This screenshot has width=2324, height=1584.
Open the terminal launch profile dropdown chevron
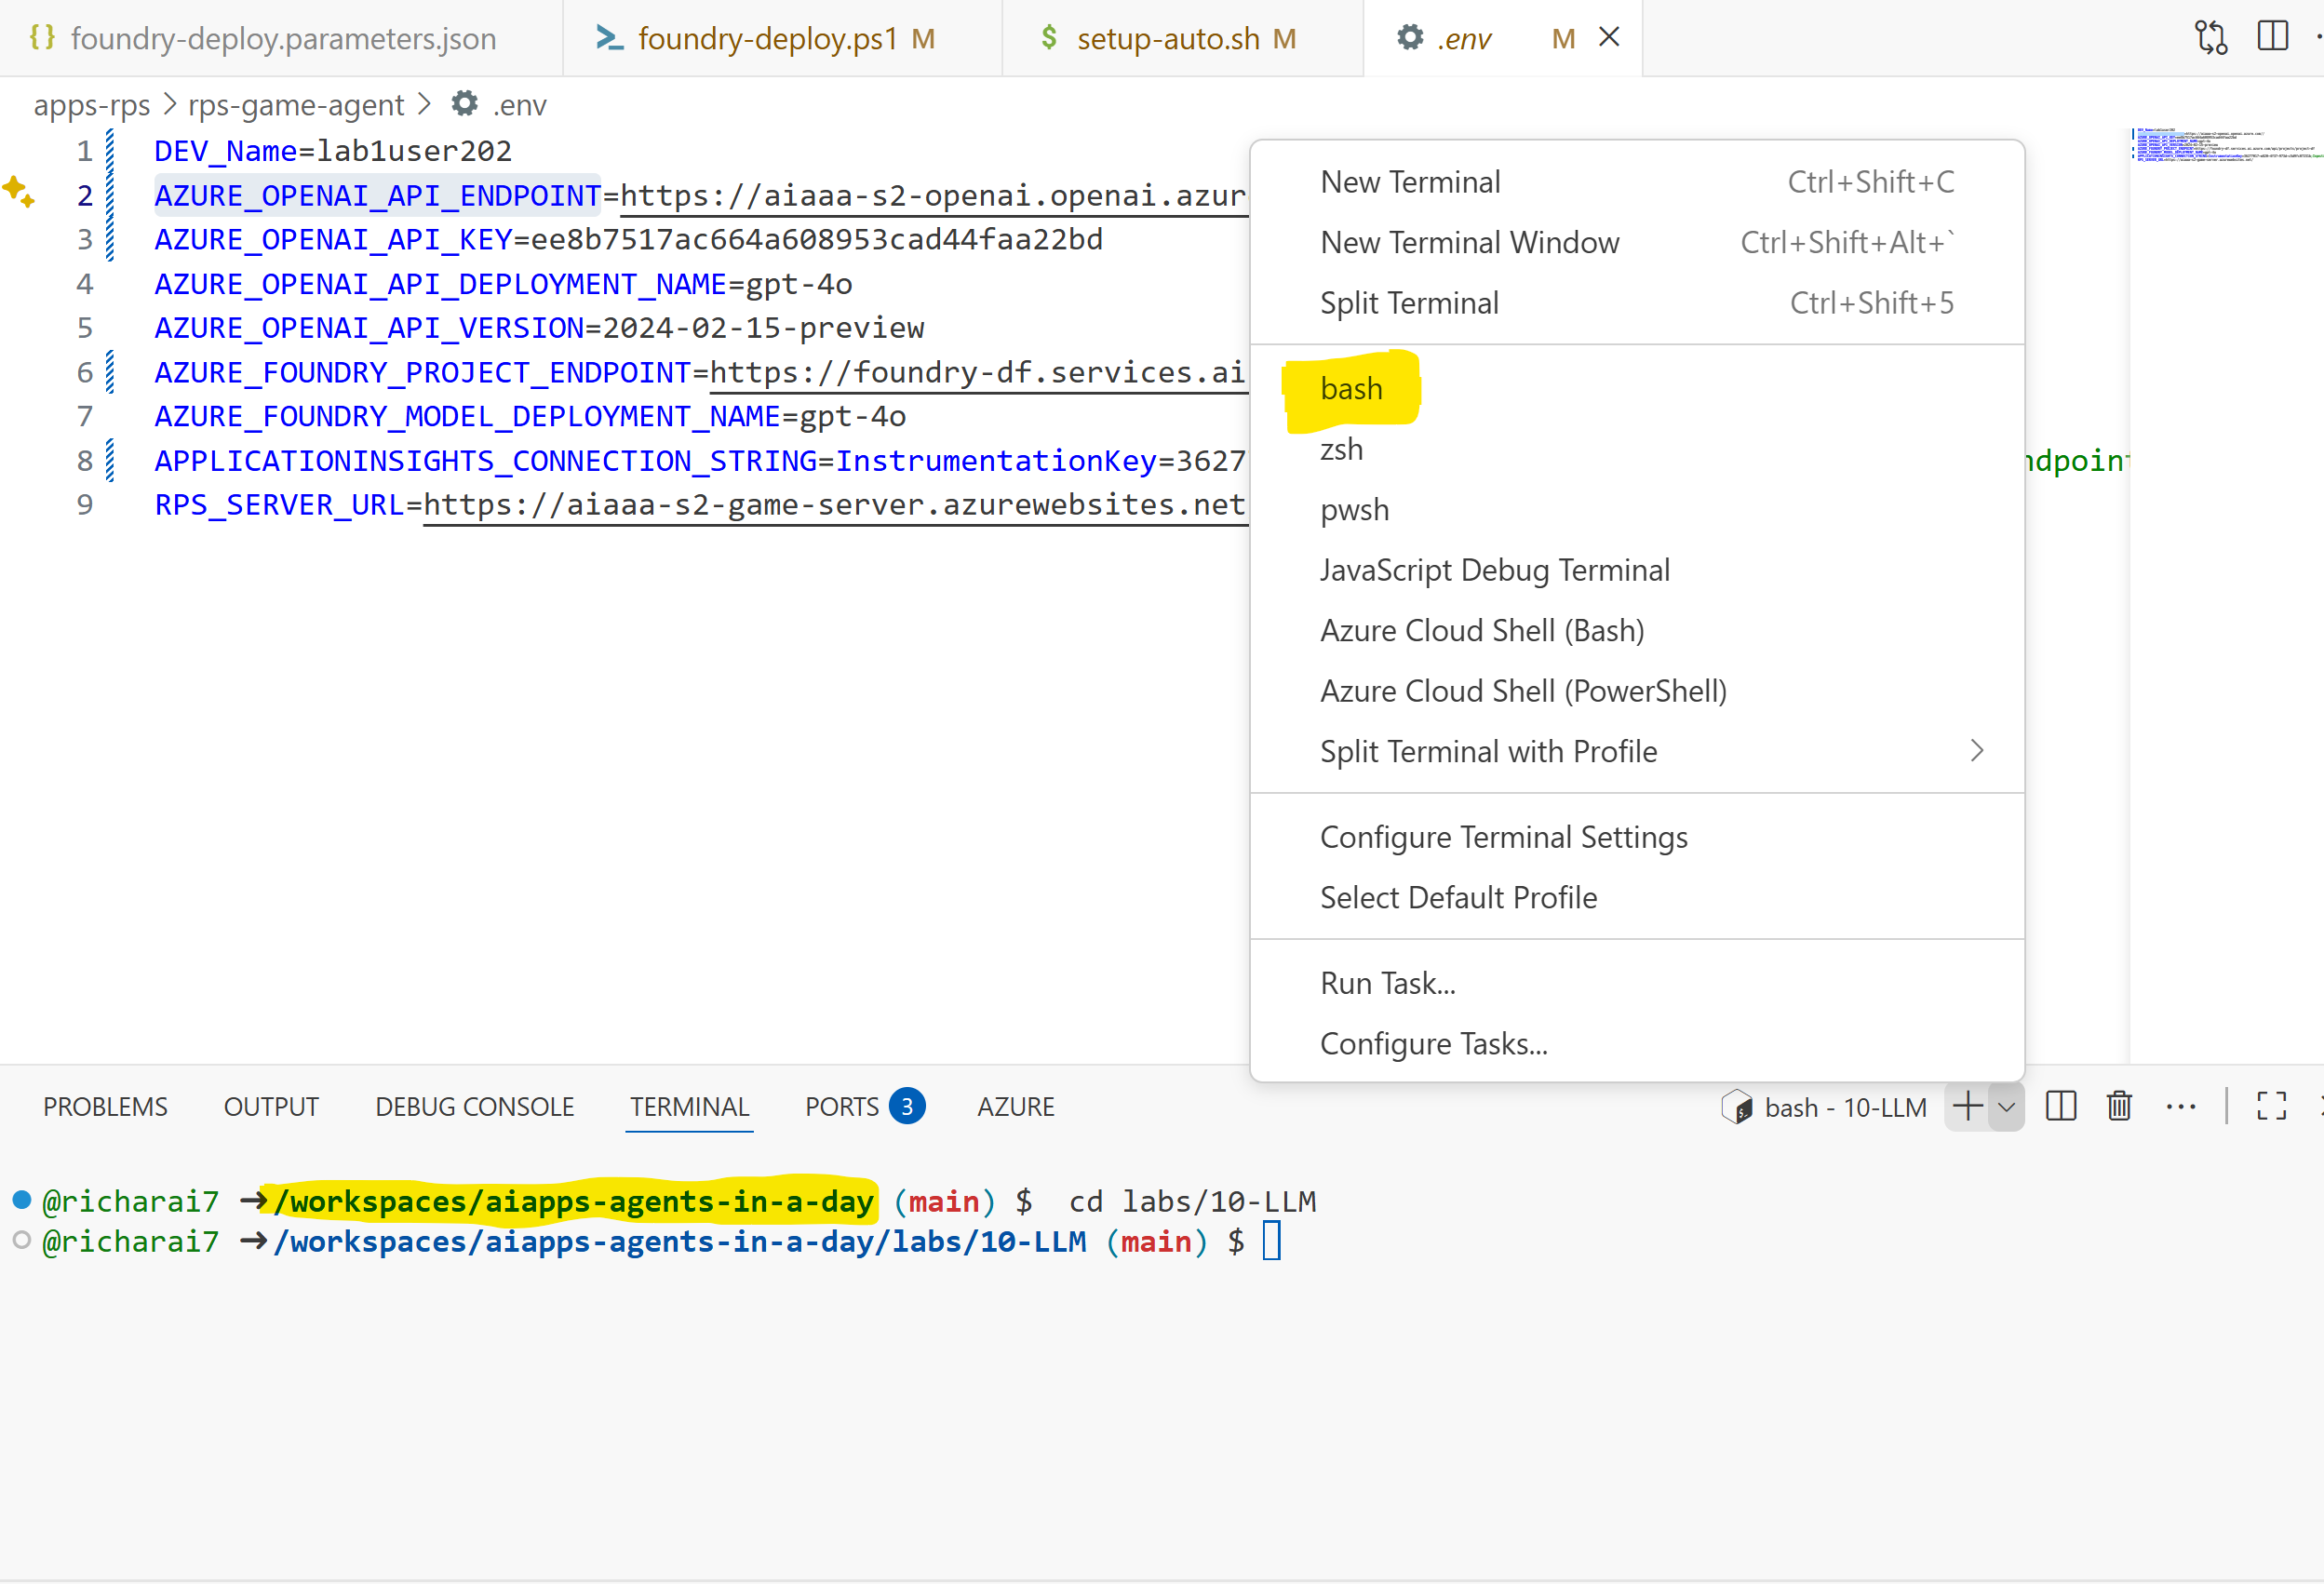pyautogui.click(x=2006, y=1107)
